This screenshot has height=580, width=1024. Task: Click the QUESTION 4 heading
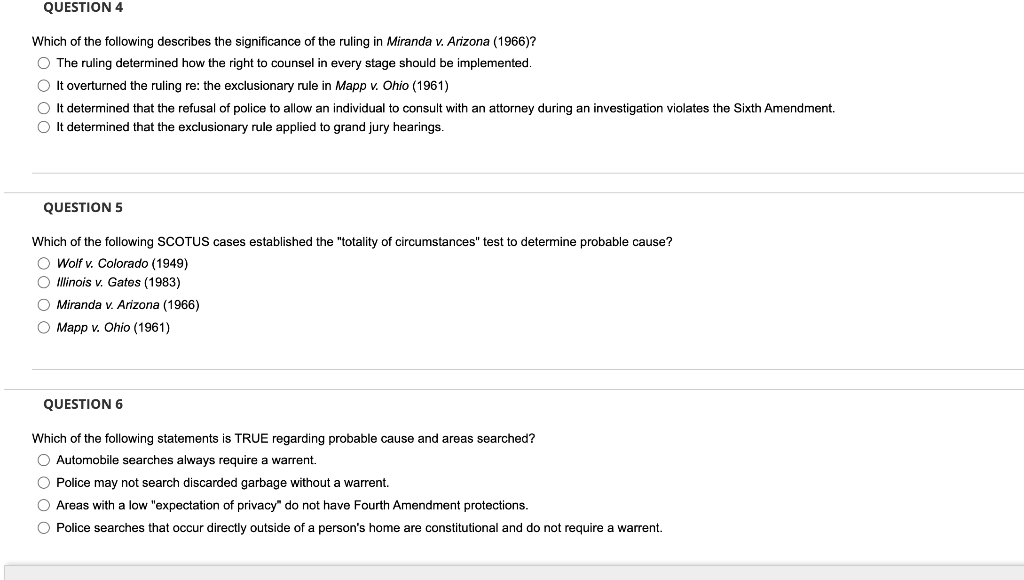tap(81, 8)
